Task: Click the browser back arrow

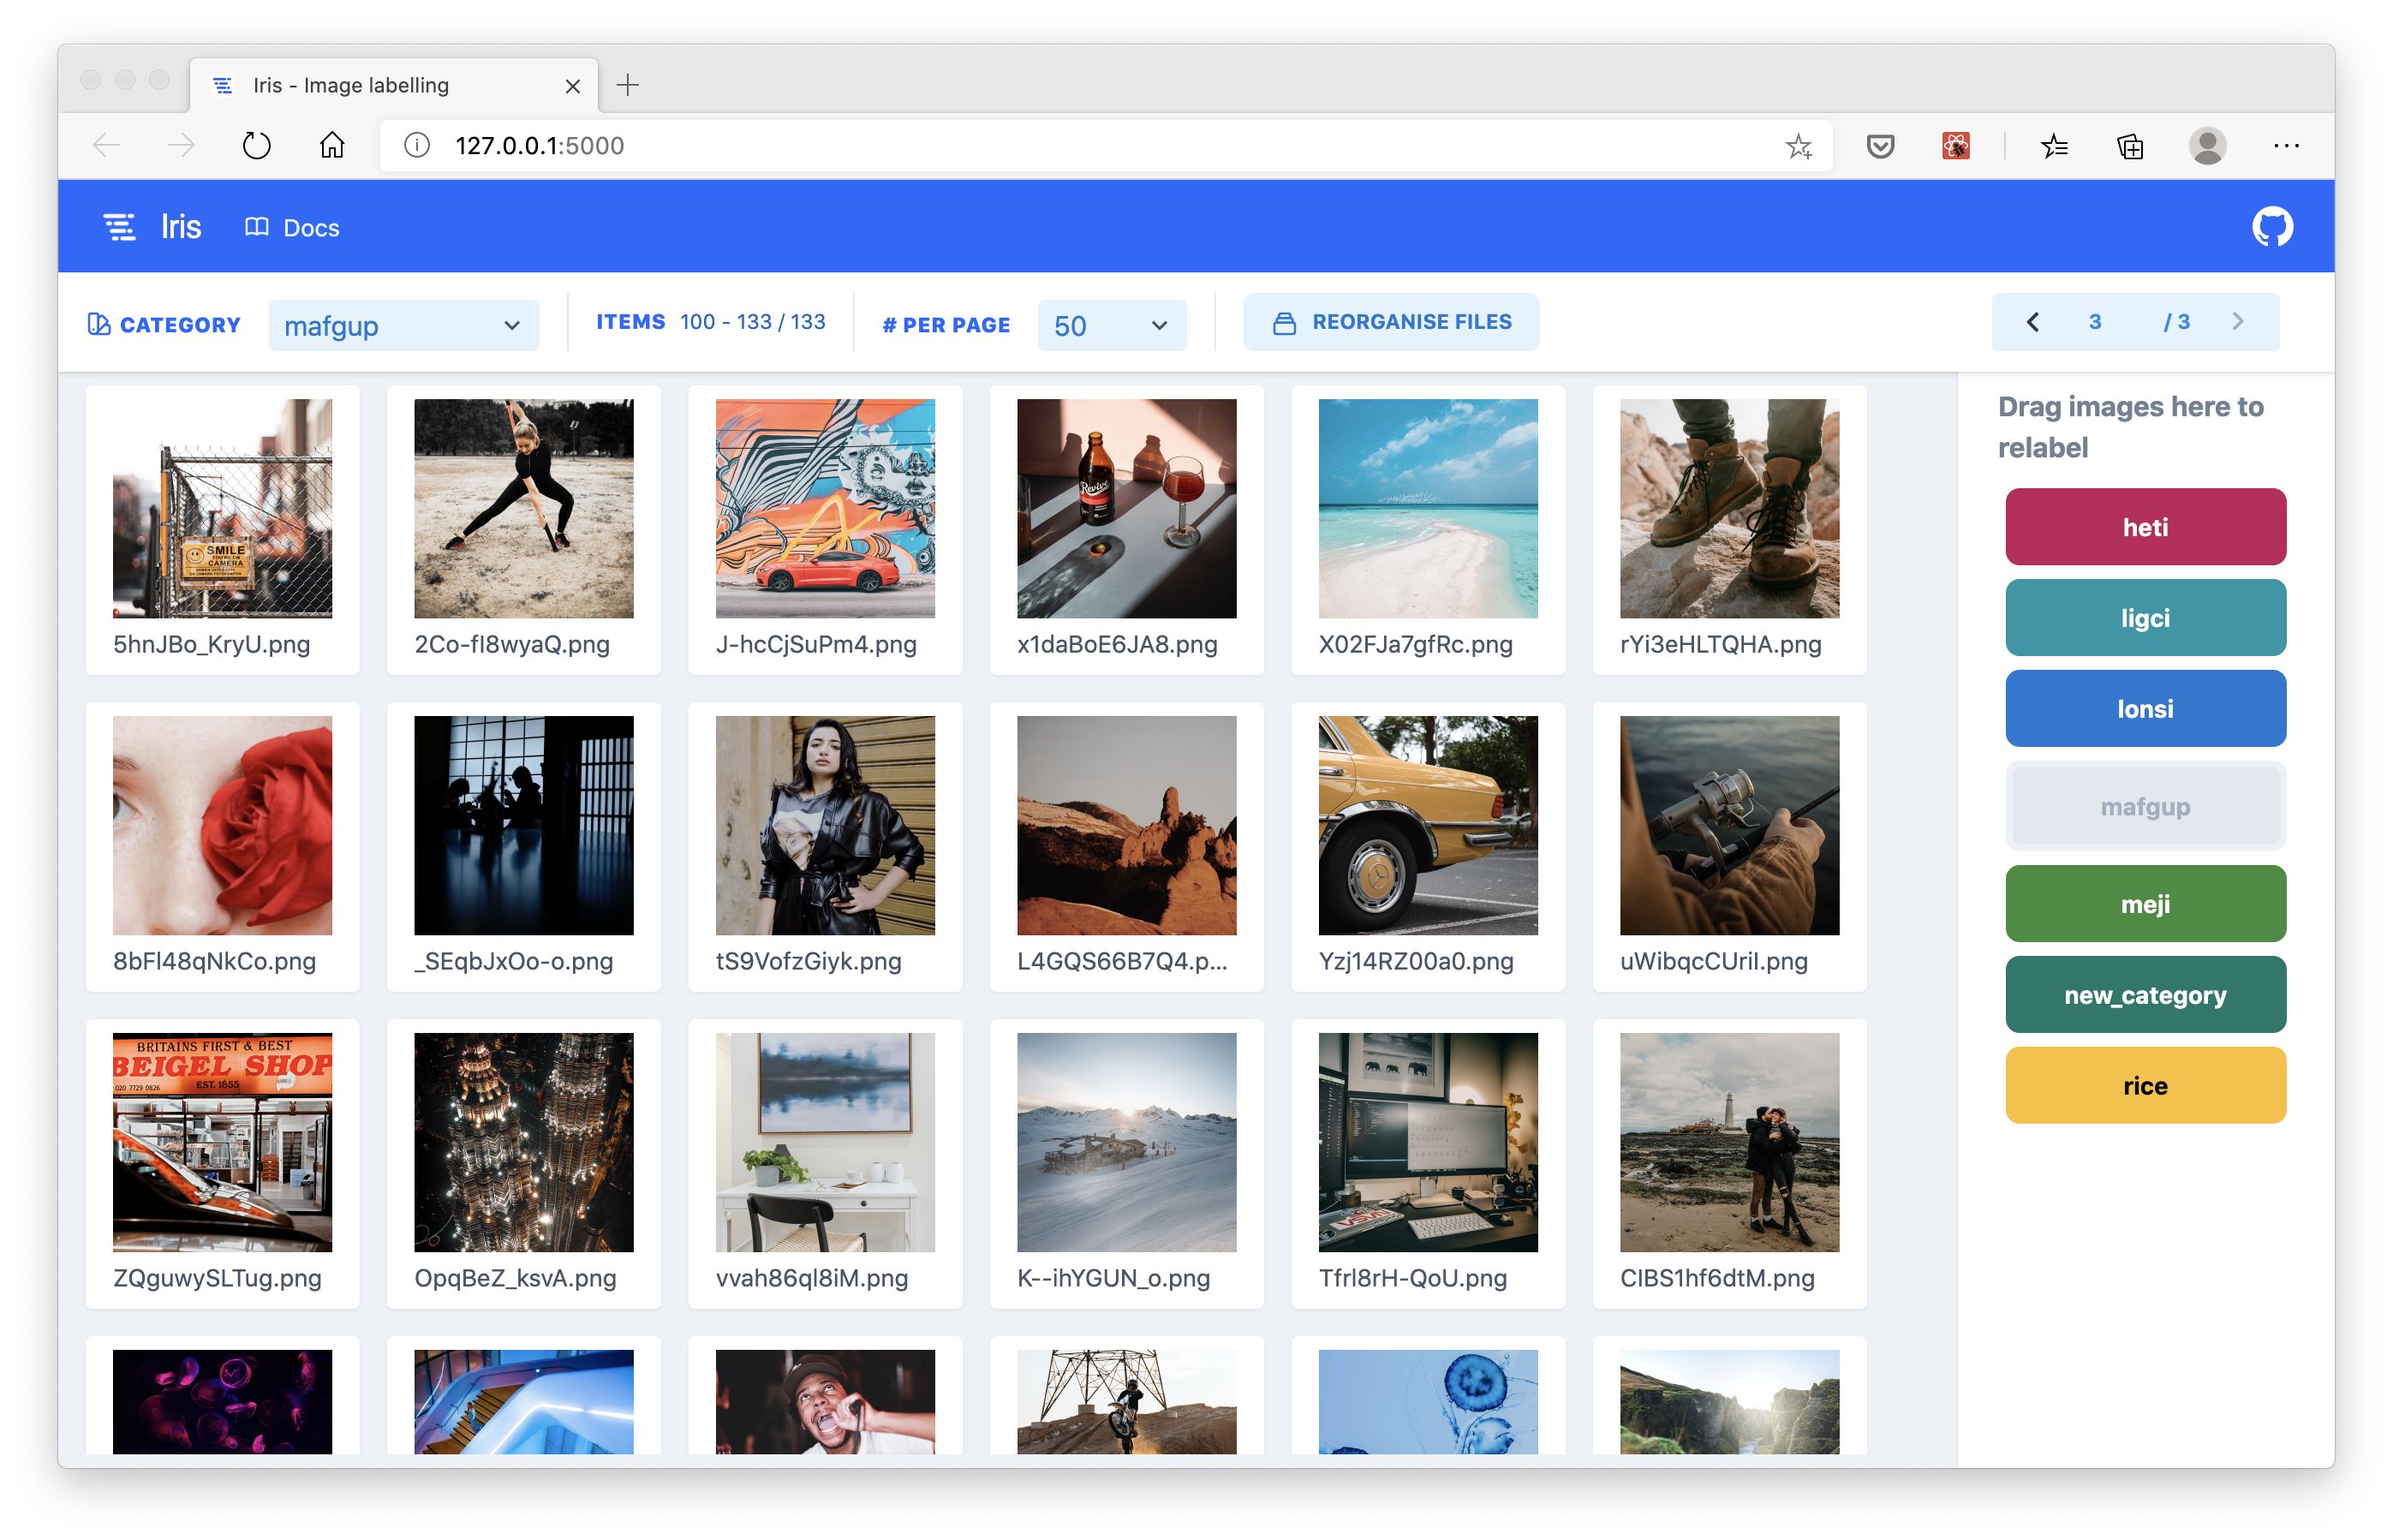Action: [x=107, y=146]
